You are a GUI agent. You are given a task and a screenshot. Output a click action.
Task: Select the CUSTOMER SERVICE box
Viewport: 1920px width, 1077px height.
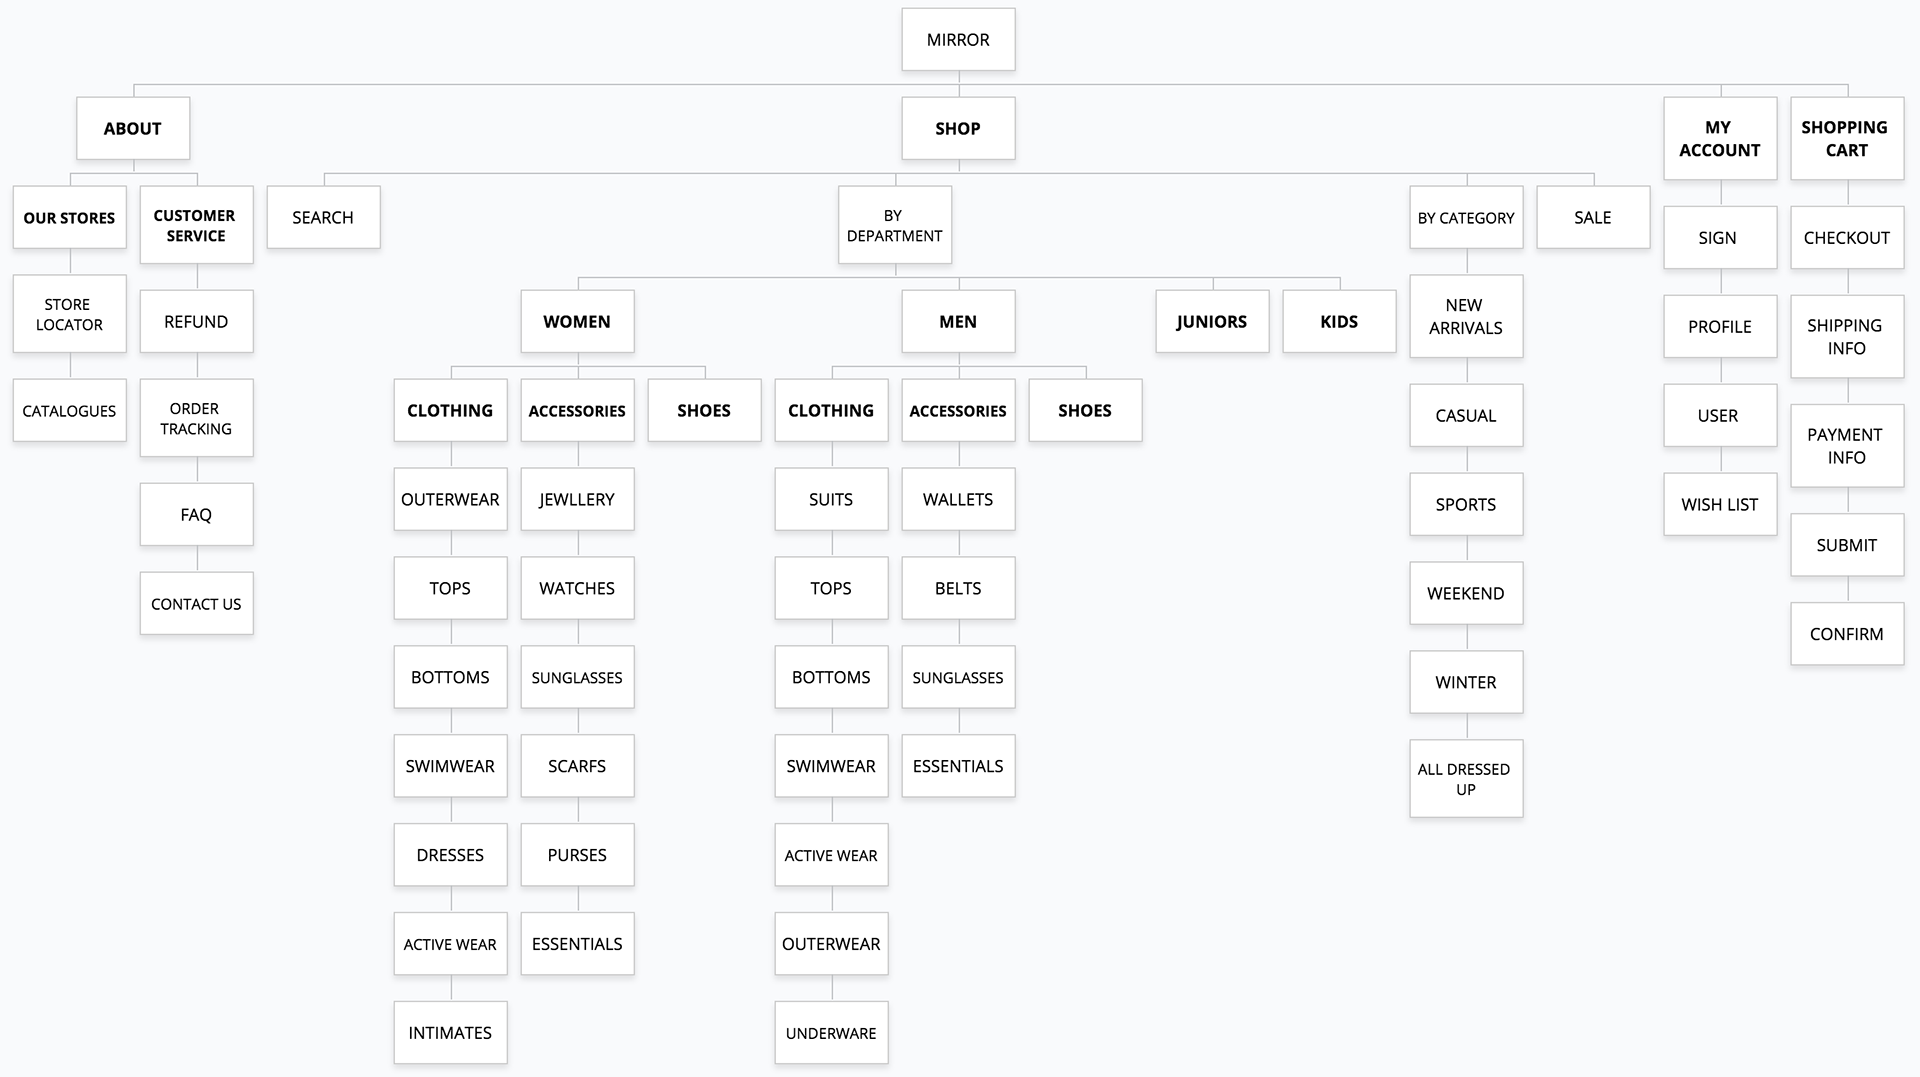[x=197, y=225]
